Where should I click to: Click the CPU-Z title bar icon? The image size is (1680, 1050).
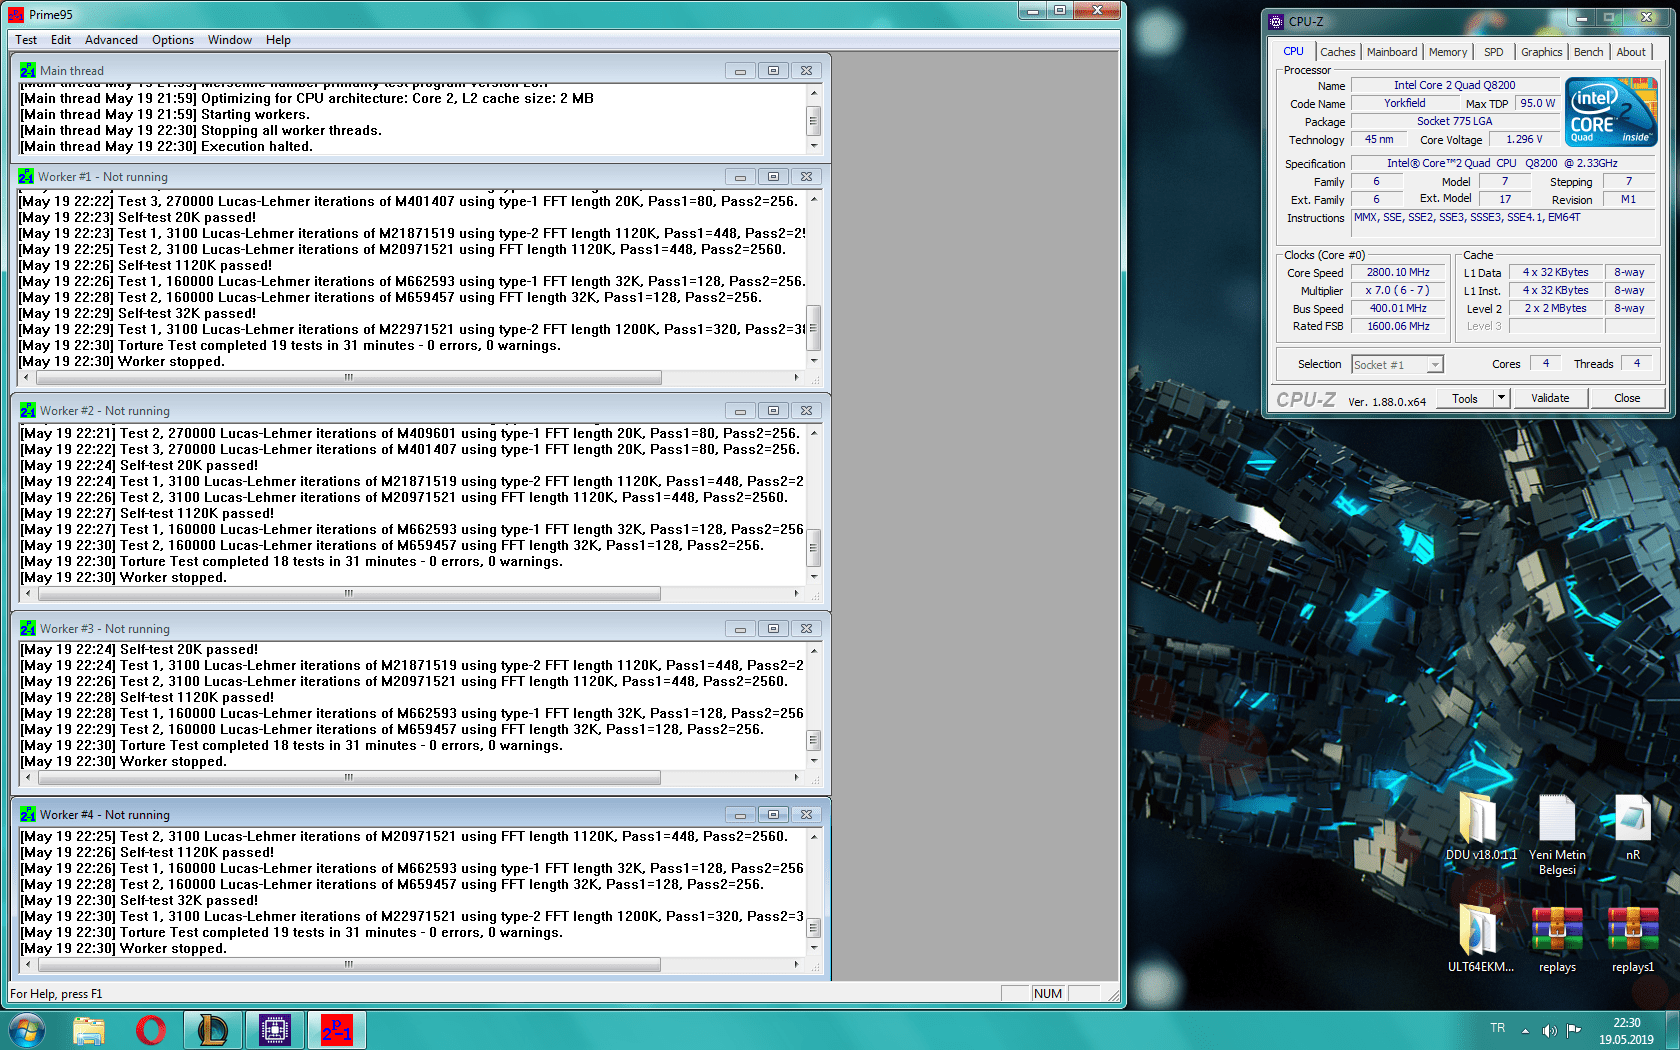(x=1276, y=21)
